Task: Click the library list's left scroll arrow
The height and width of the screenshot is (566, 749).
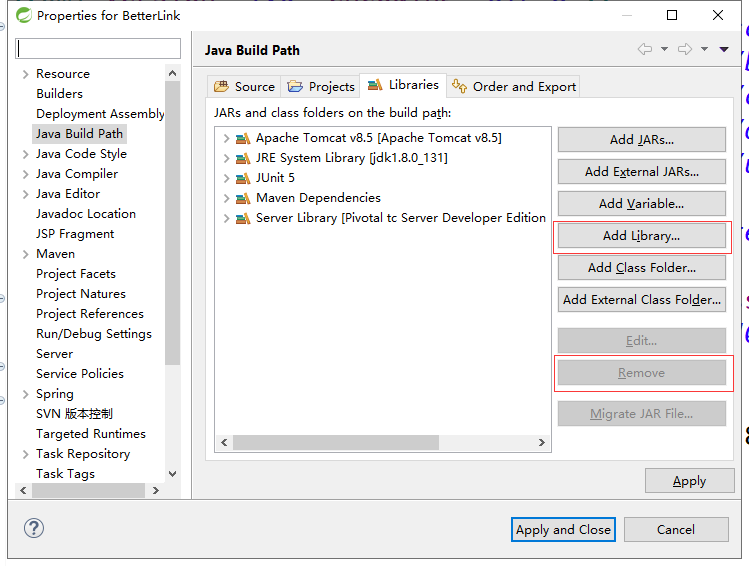Action: click(224, 443)
